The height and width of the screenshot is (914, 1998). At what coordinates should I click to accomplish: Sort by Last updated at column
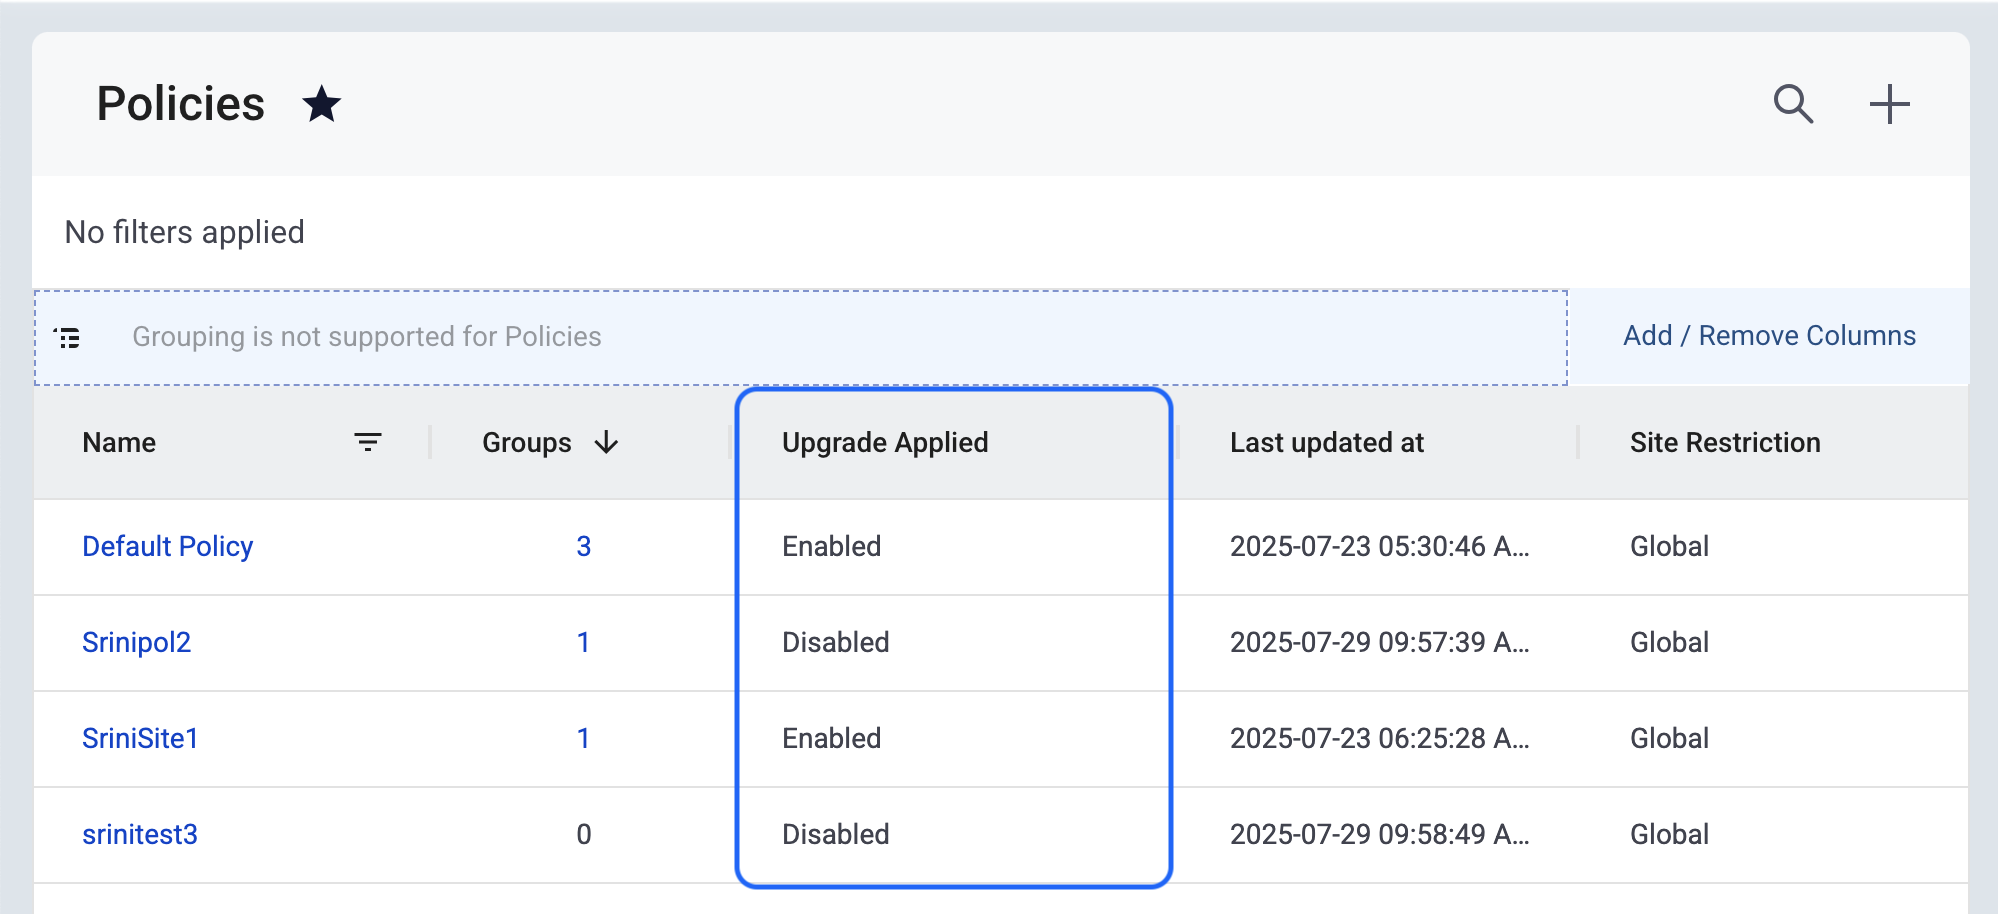(1326, 442)
